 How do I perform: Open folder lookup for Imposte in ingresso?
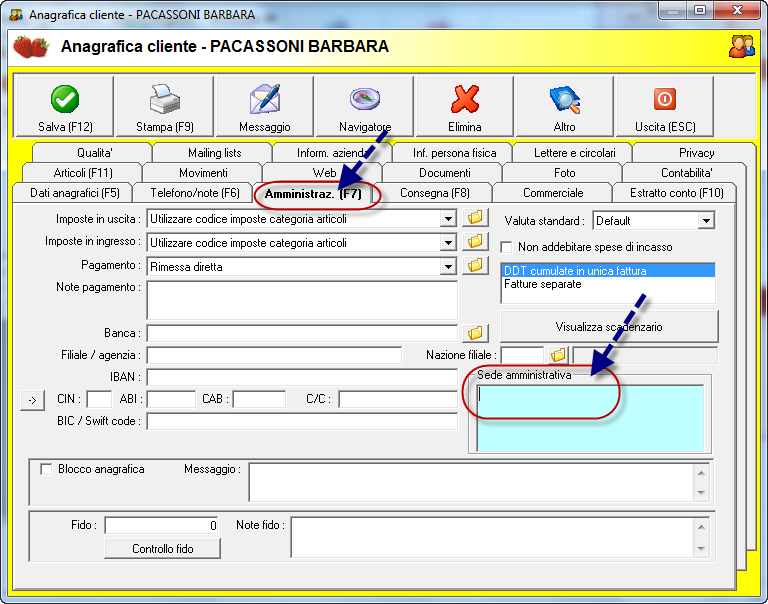(x=475, y=242)
